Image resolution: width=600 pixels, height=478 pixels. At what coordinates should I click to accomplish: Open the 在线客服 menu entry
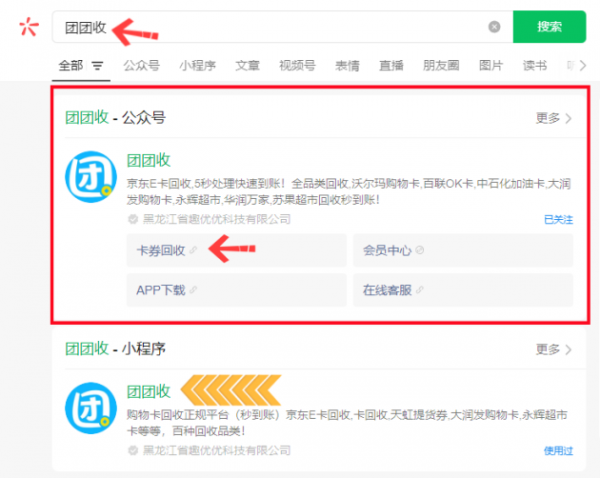coord(463,290)
